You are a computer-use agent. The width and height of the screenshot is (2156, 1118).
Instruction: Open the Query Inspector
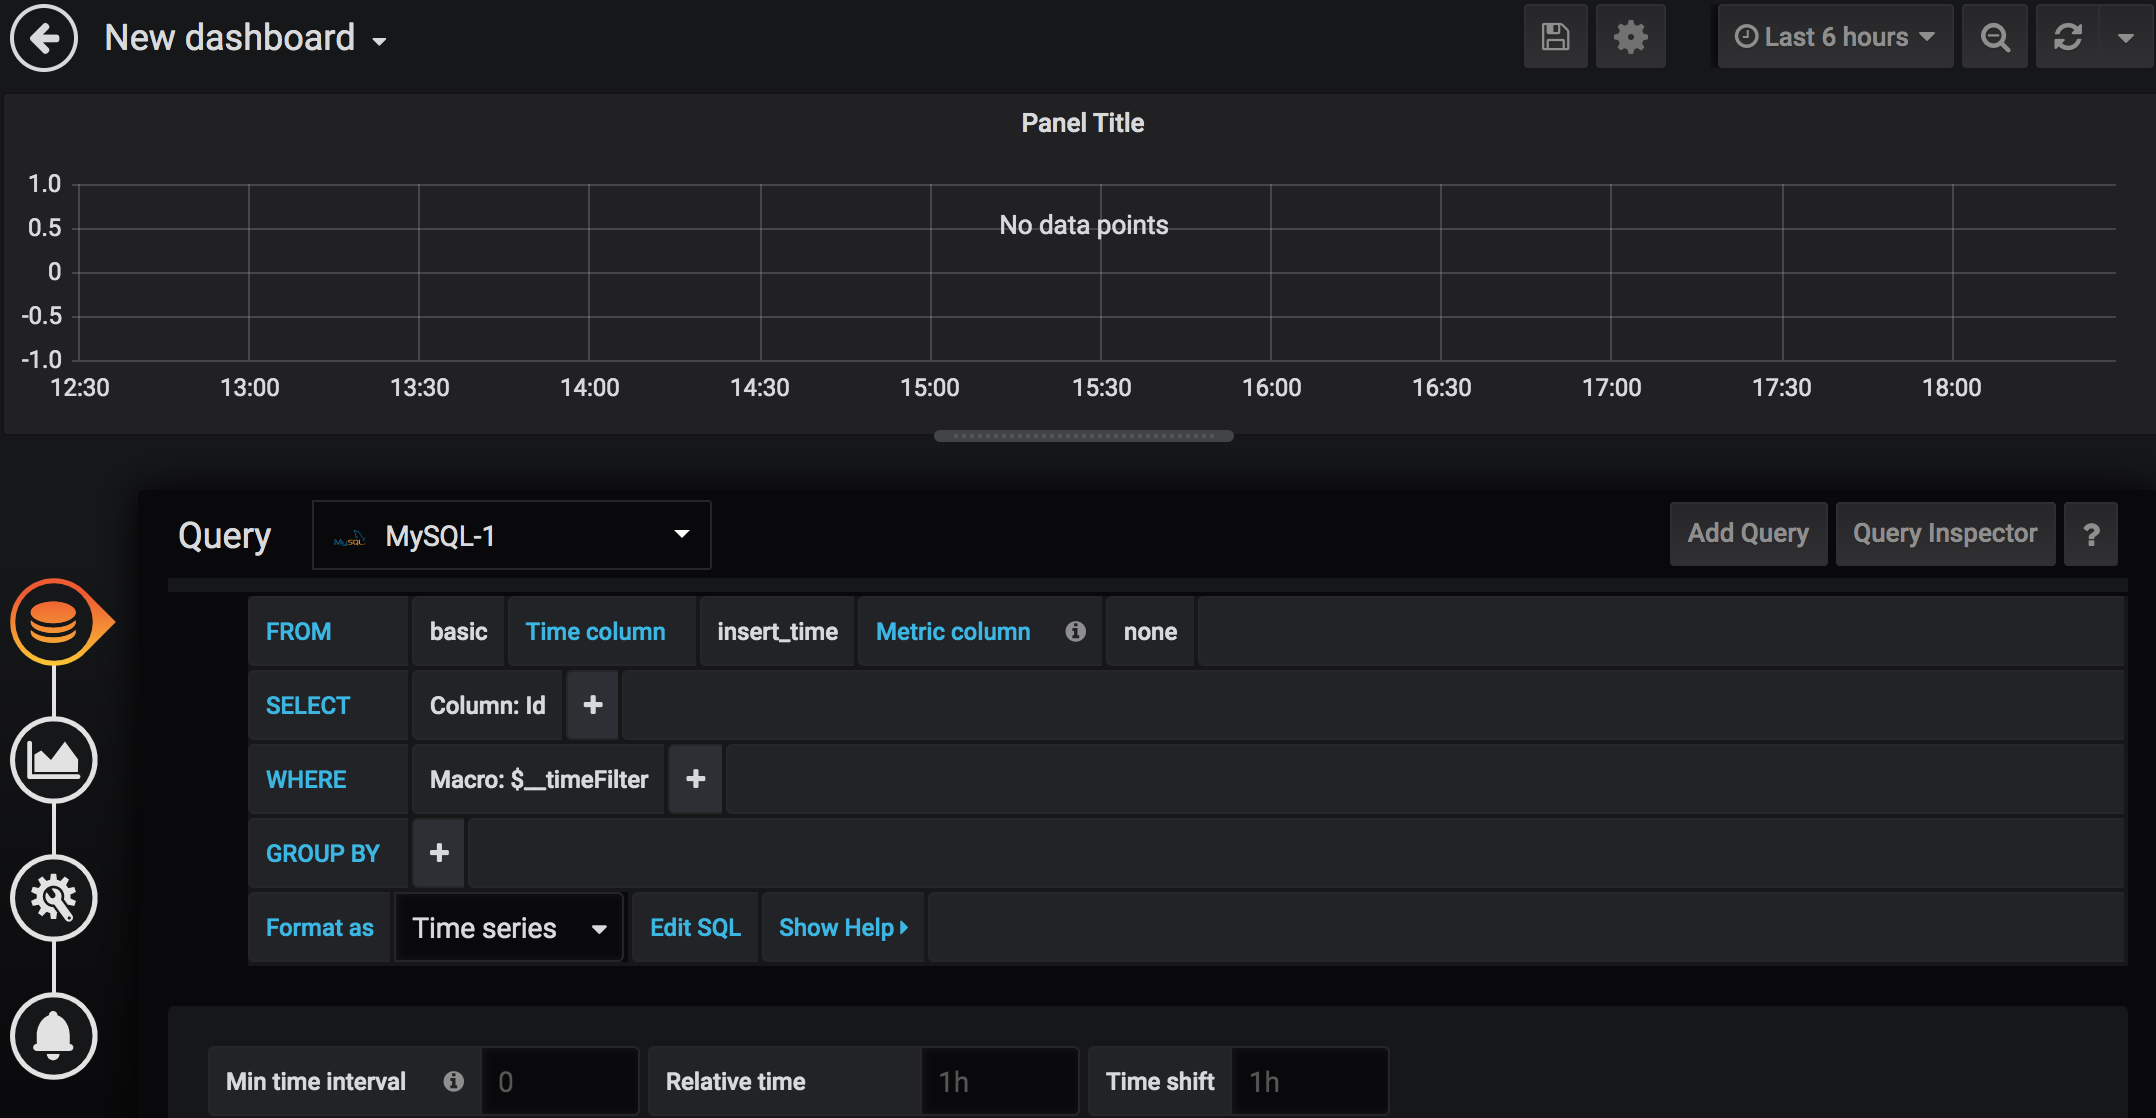coord(1944,534)
